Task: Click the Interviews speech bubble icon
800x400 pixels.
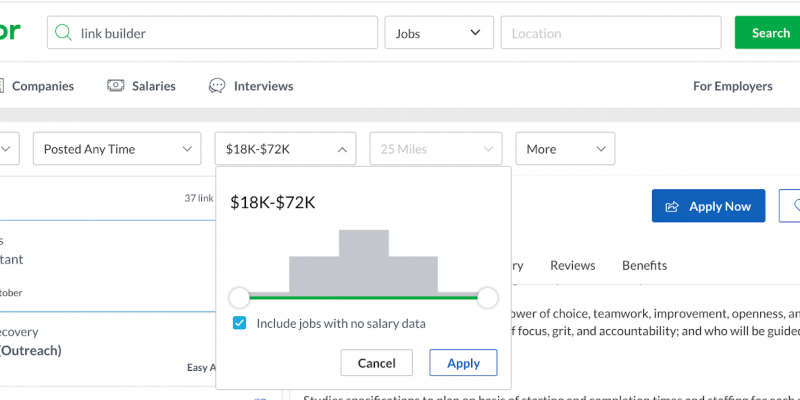Action: pyautogui.click(x=217, y=86)
